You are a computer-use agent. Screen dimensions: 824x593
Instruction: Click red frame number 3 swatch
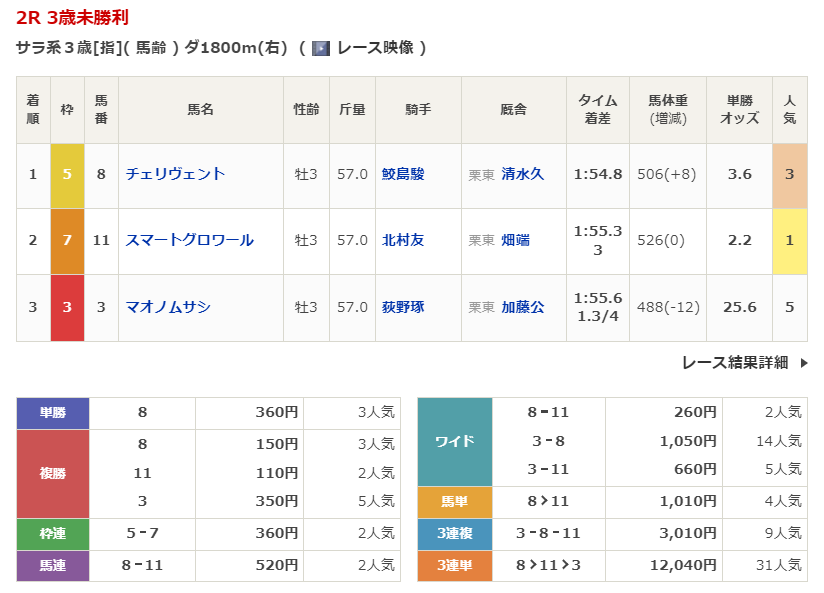[x=67, y=308]
